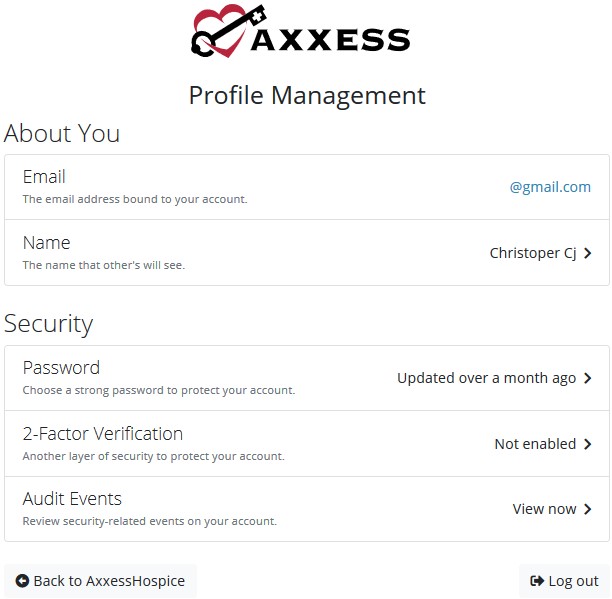Open Password settings via its chevron
The width and height of the screenshot is (612, 599).
(x=588, y=379)
